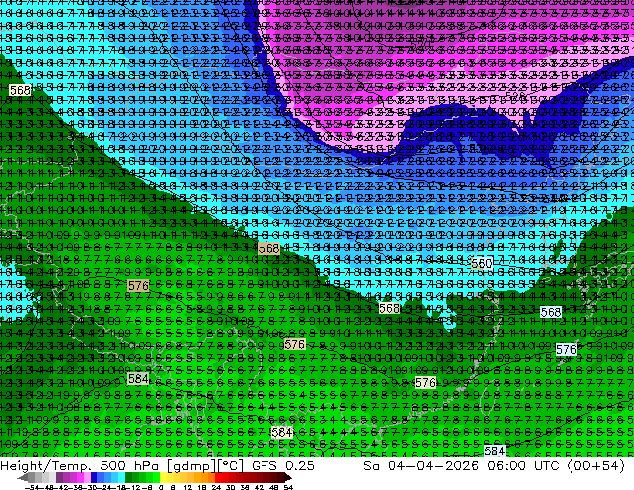Viewport: 634px width, 490px height.
Task: Click the '(00+54)' forecast offset text
Action: 596,465
